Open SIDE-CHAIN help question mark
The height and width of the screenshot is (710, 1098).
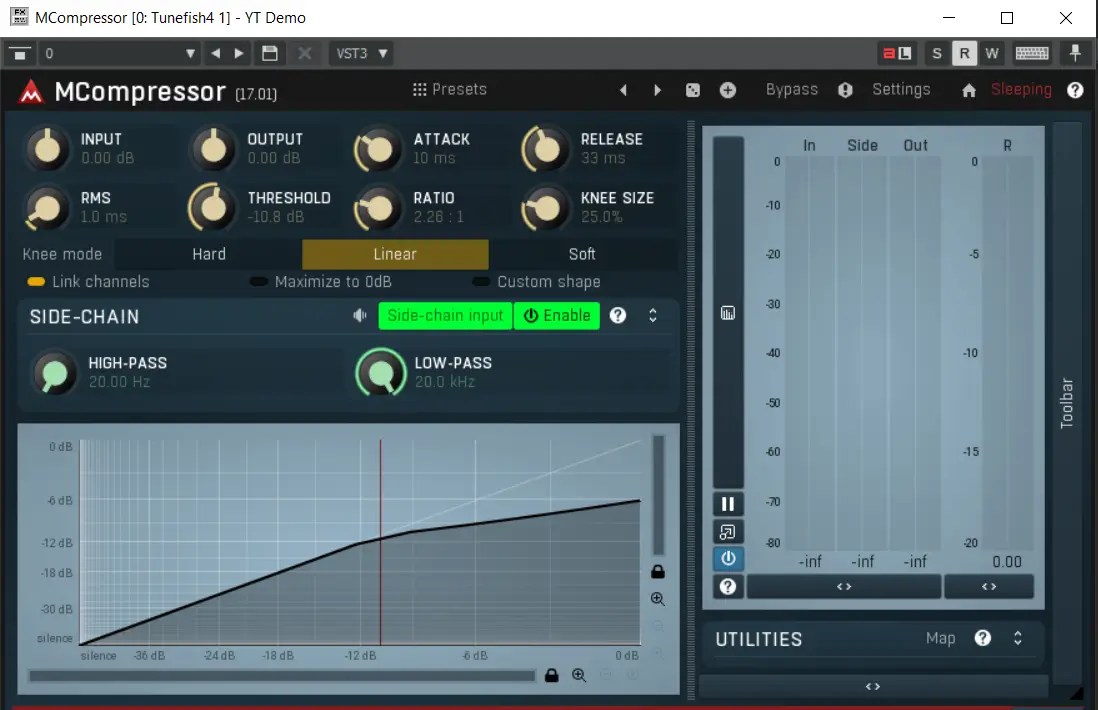pos(618,316)
